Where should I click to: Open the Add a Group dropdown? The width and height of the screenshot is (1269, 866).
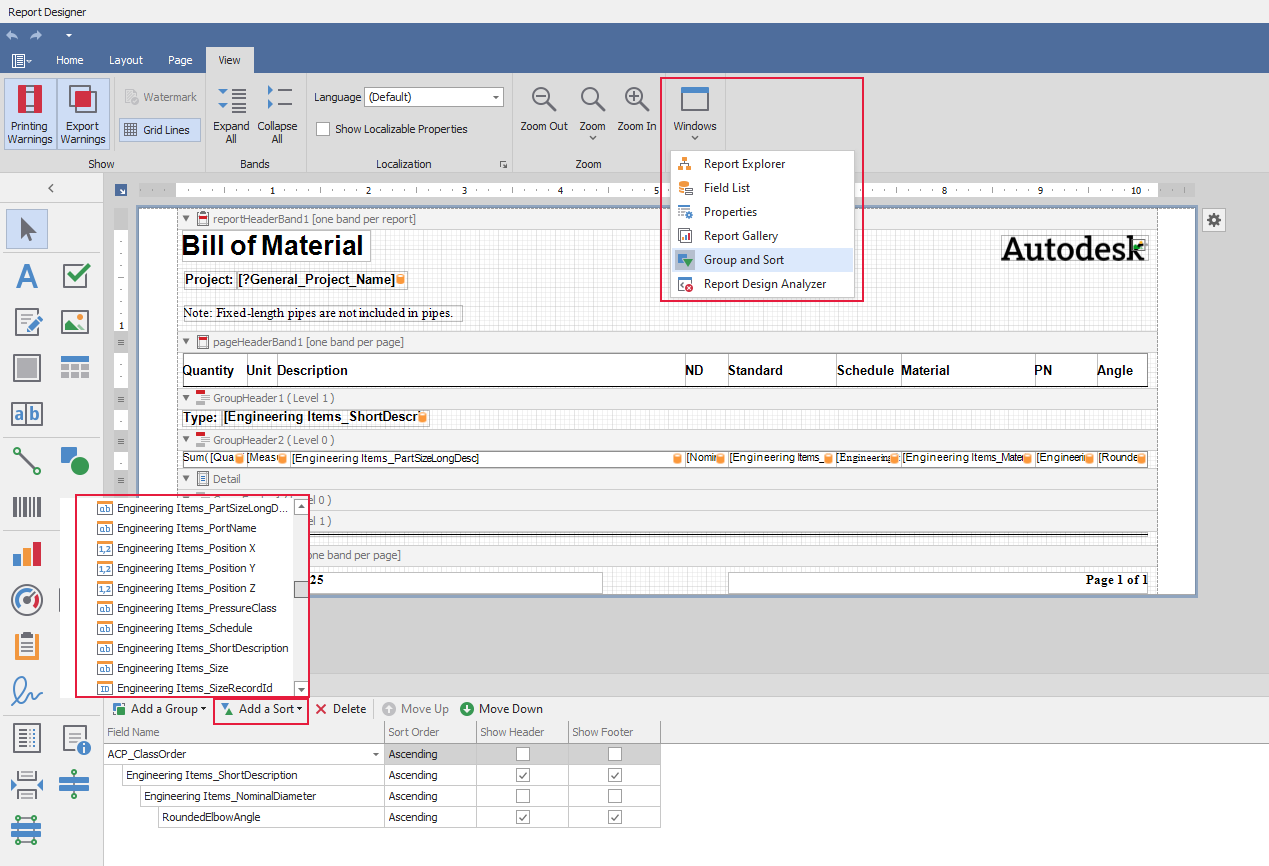point(160,709)
